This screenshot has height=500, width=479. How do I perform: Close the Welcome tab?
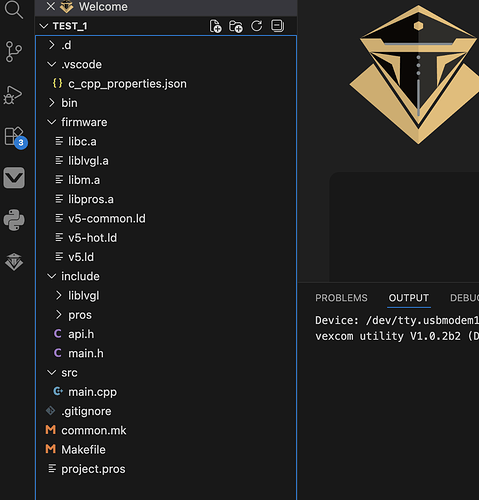(x=51, y=6)
